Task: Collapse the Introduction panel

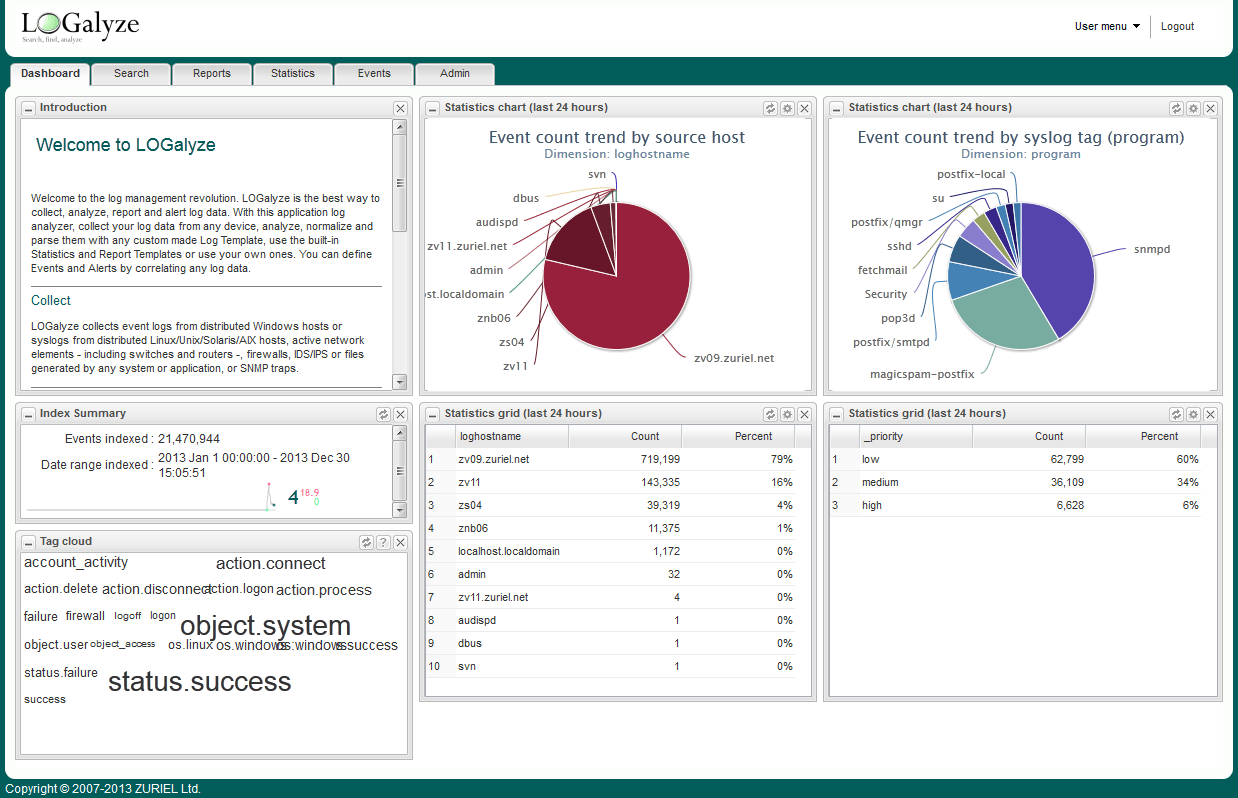Action: [28, 108]
